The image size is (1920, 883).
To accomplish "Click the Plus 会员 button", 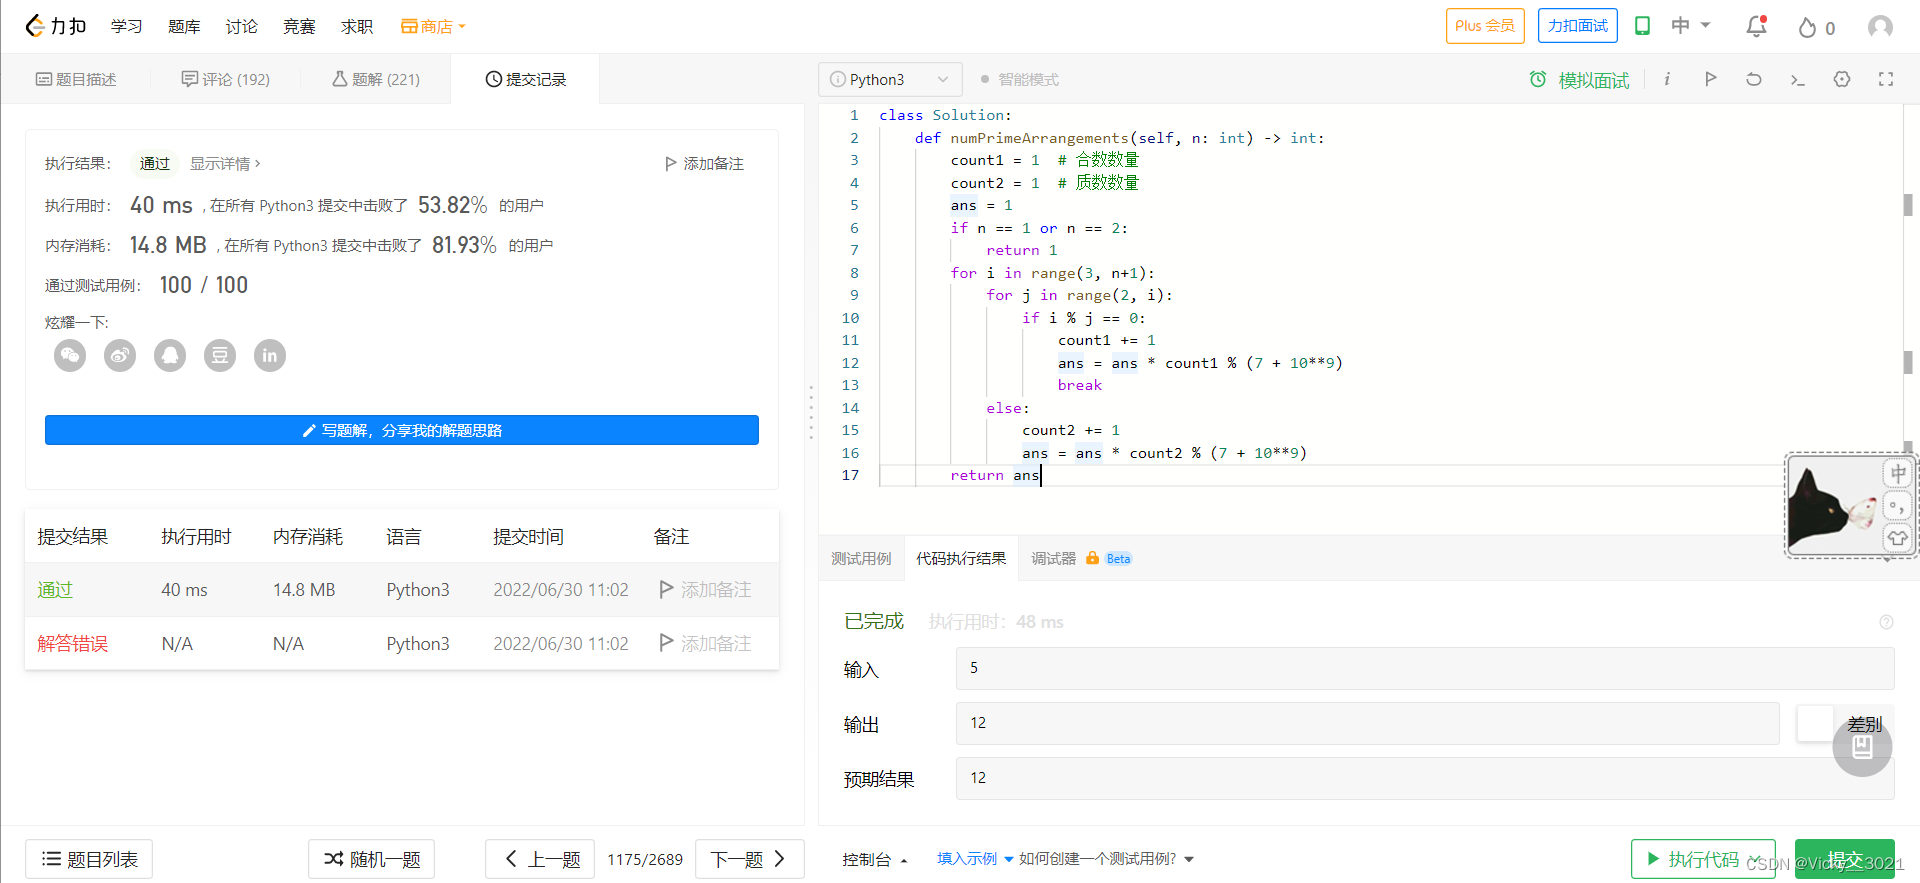I will 1485,26.
